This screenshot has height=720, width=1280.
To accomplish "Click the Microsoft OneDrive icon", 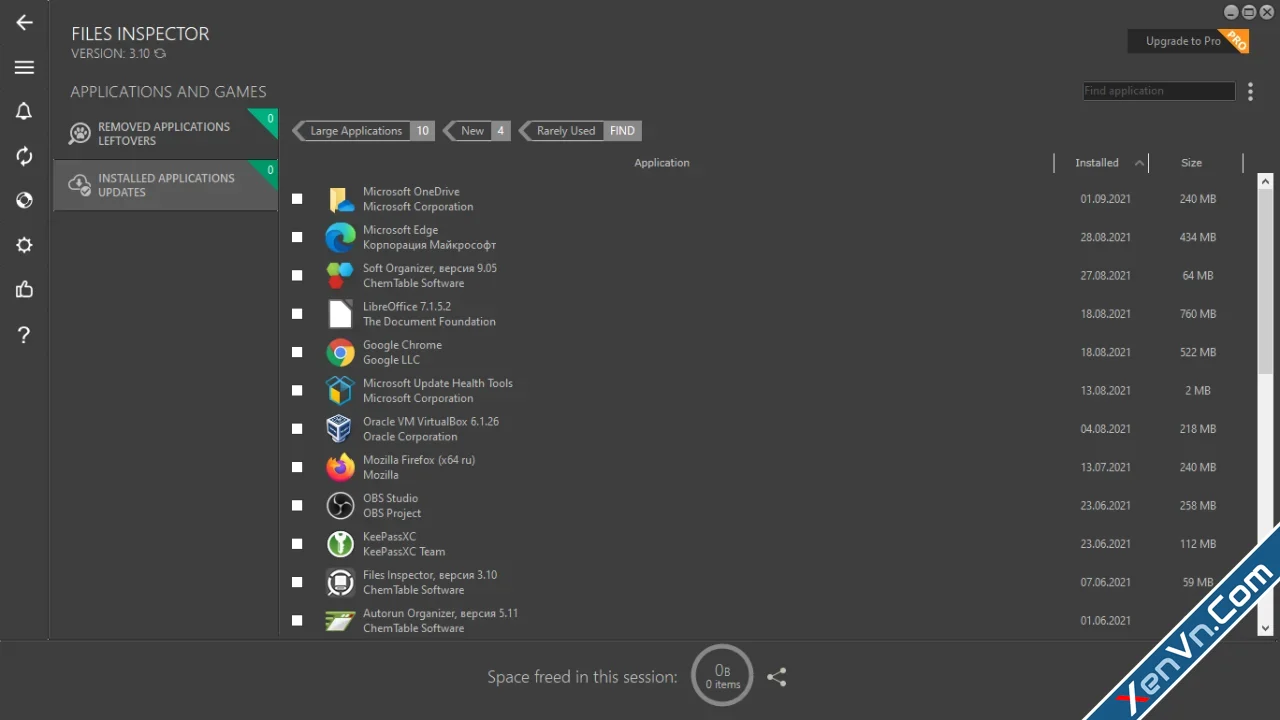I will (340, 199).
